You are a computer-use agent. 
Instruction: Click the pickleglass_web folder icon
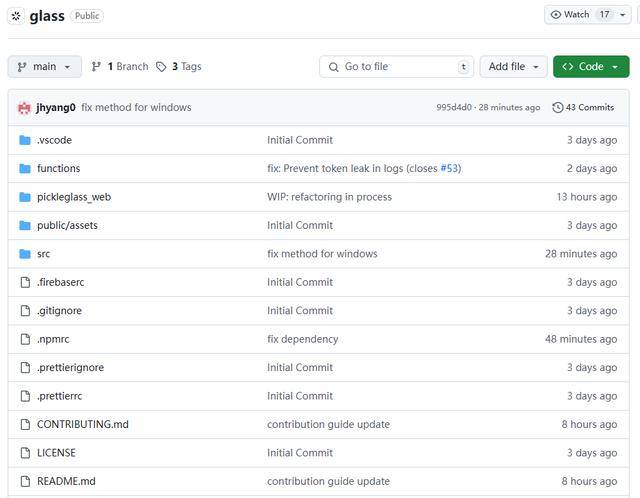coord(25,197)
